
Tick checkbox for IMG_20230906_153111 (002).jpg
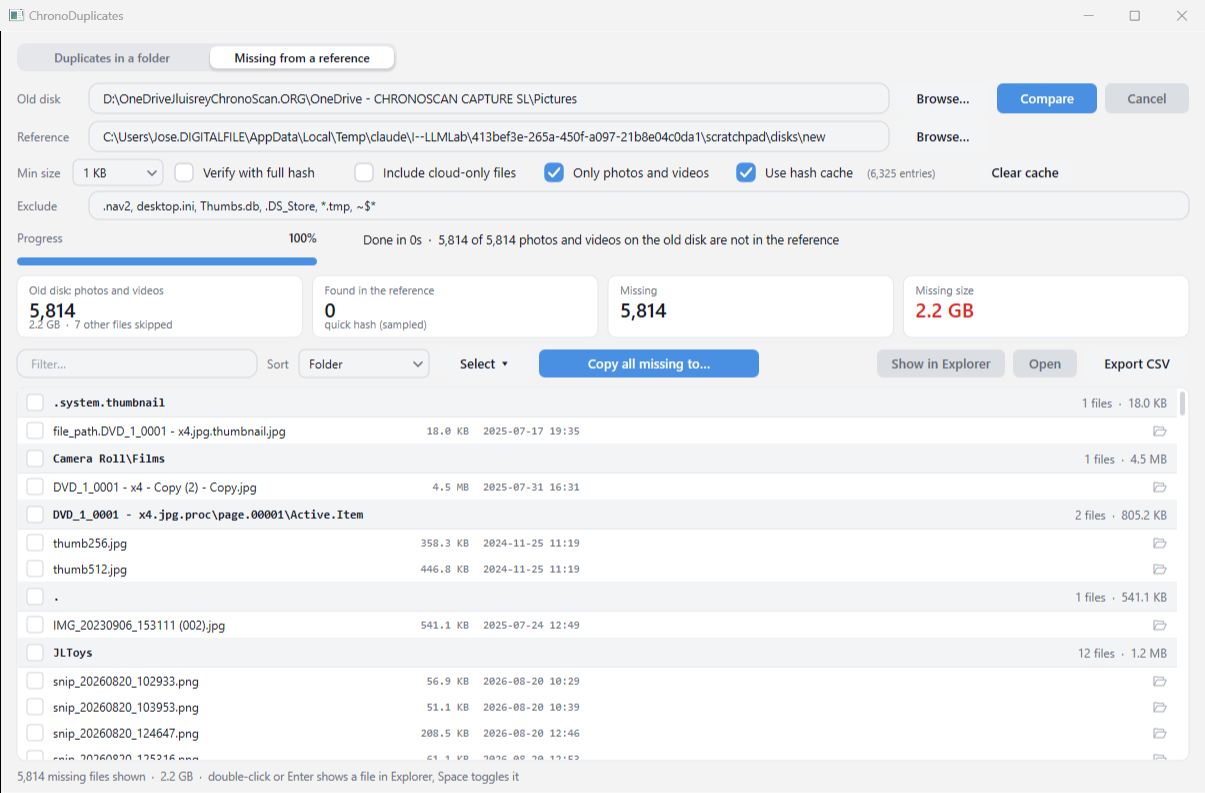coord(35,625)
